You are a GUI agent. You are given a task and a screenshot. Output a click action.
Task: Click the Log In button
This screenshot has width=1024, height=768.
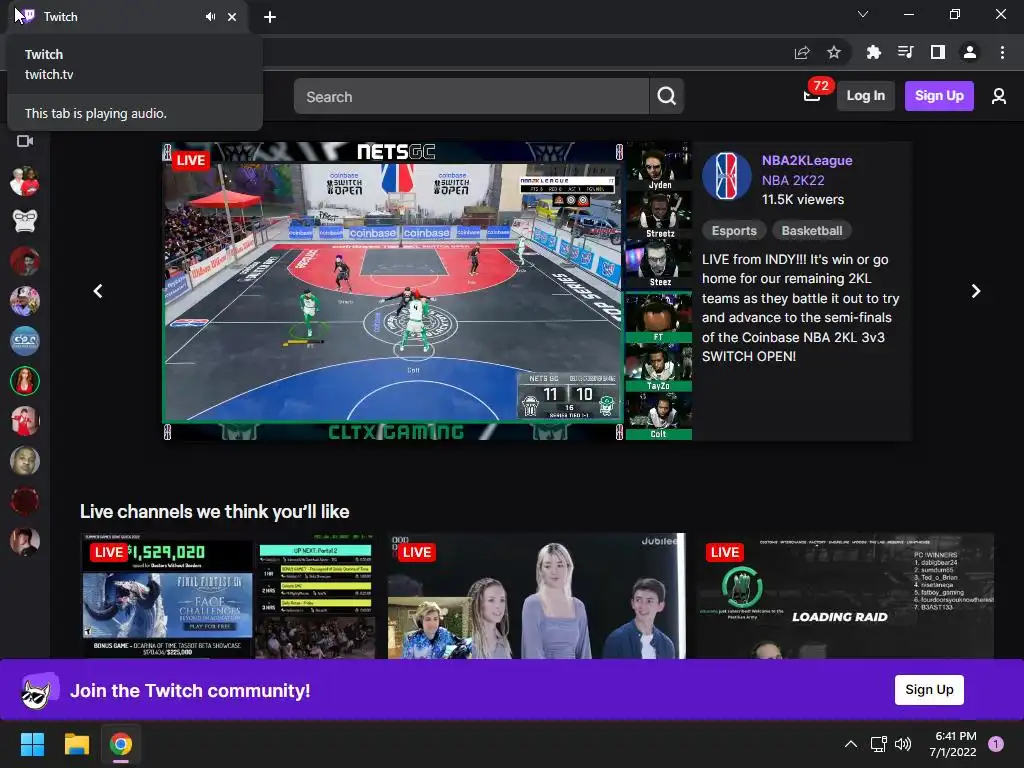865,96
